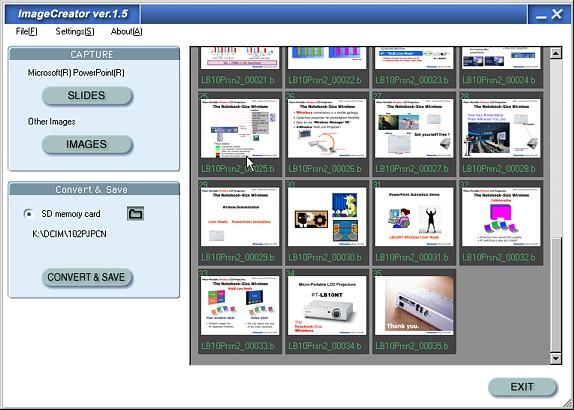Click the LB10Prsn2_00032 filename label
This screenshot has height=410, width=574.
(499, 257)
